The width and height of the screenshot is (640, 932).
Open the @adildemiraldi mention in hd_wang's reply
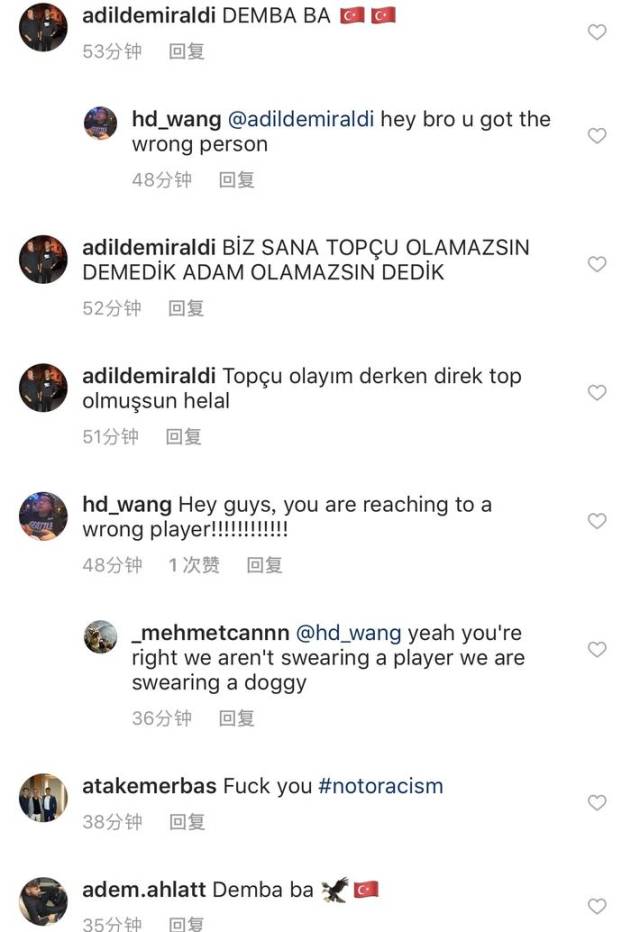tap(301, 119)
